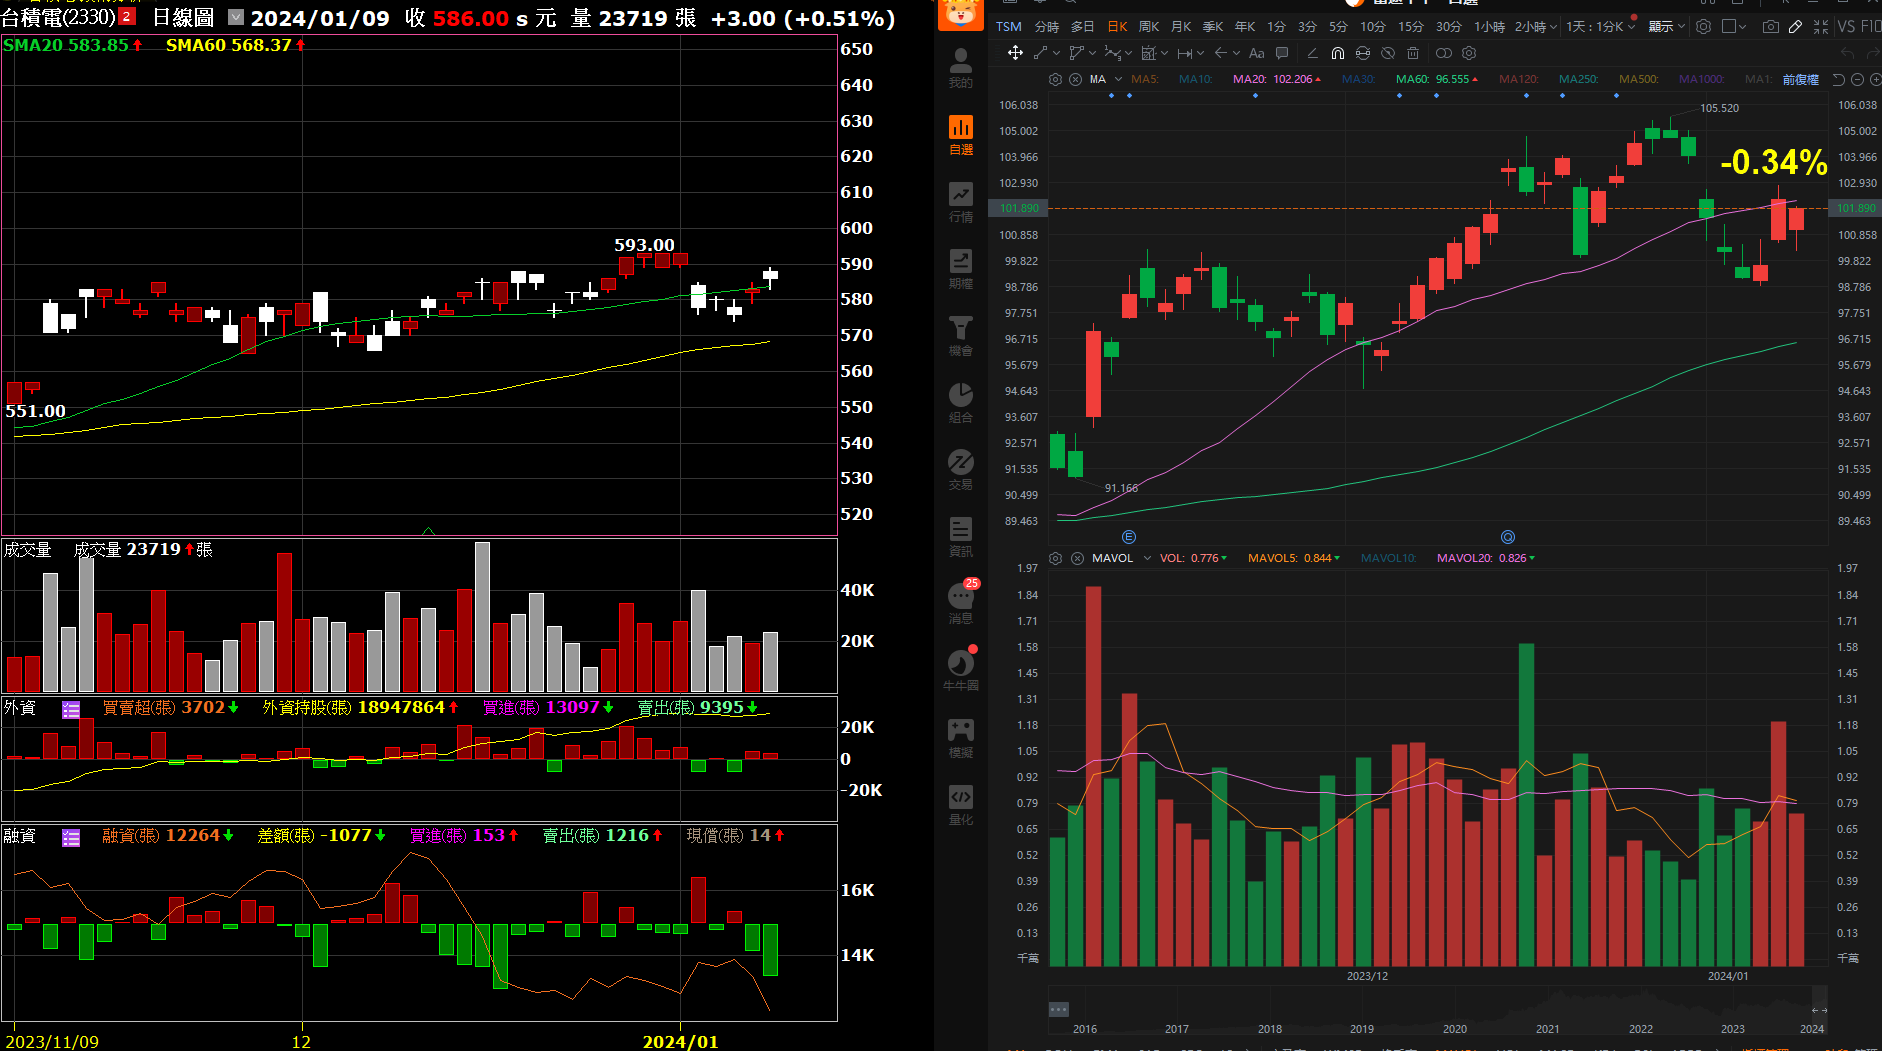Switch to the 季K quarterly chart tab
Viewport: 1882px width, 1051px height.
(1213, 27)
